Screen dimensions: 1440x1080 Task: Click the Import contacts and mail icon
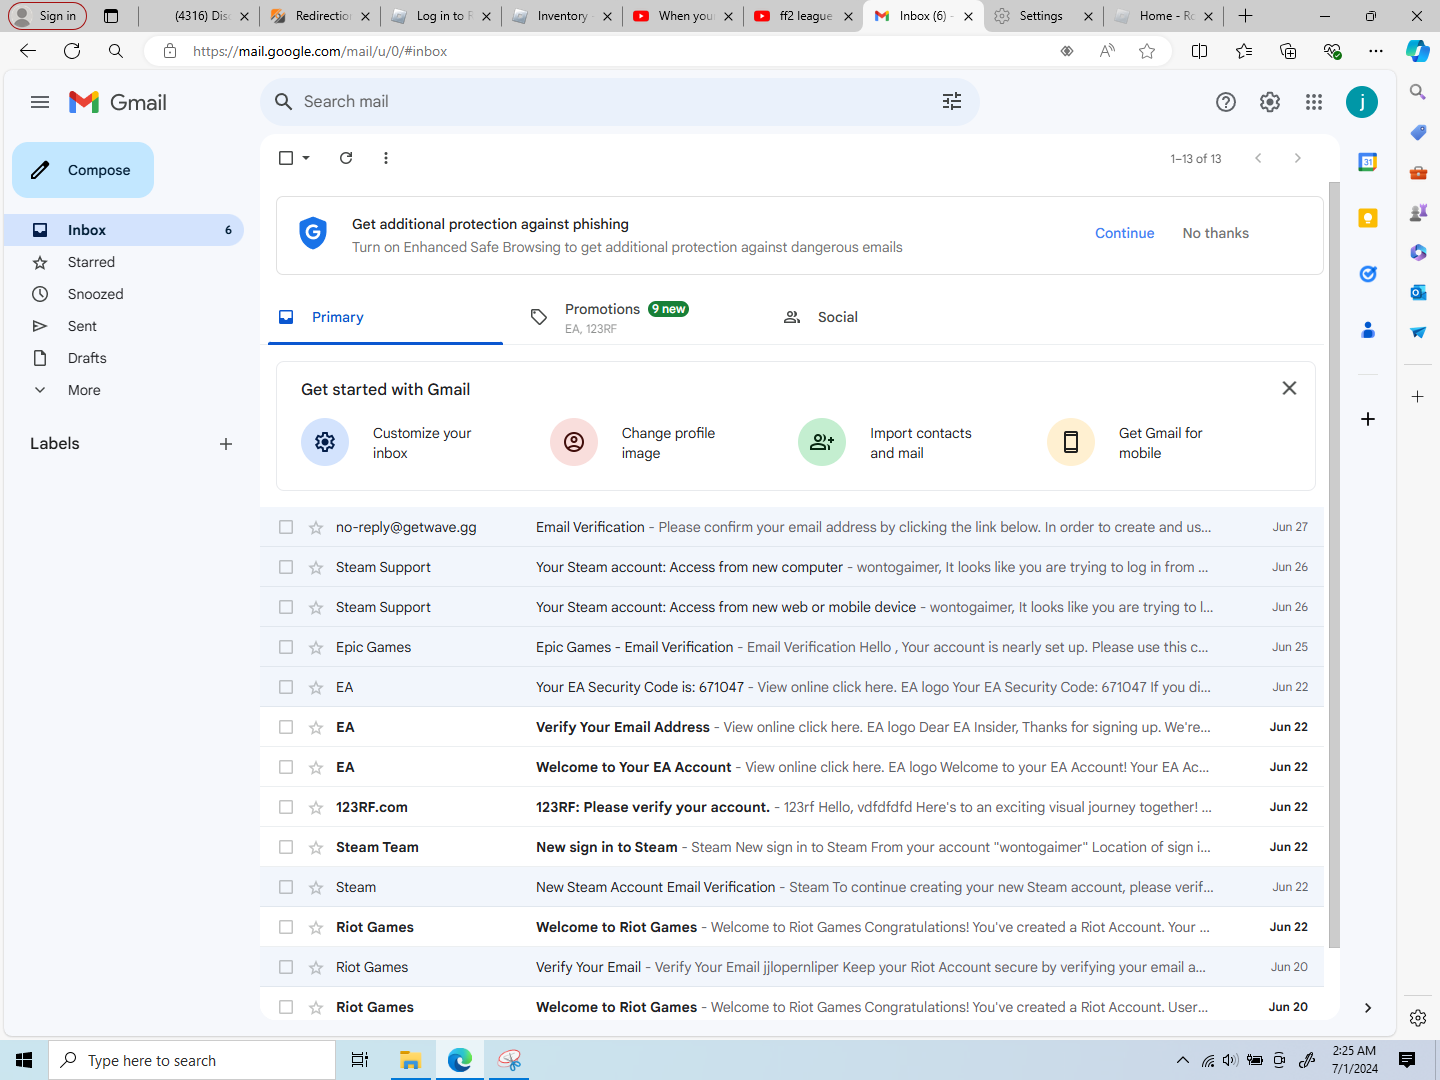point(822,442)
